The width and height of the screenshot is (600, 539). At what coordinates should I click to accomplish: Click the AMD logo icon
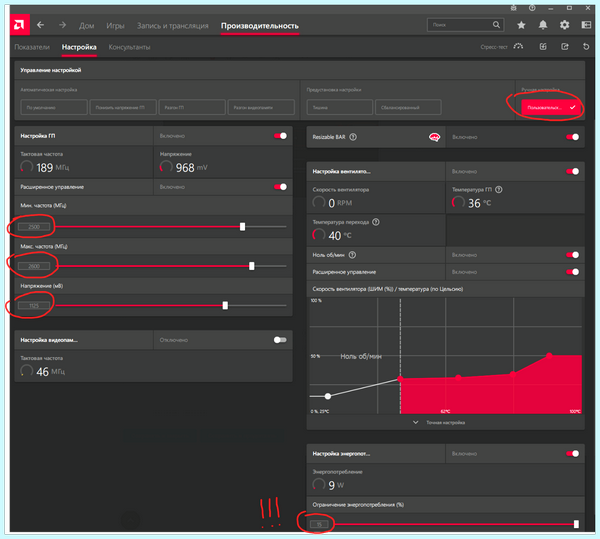click(20, 25)
